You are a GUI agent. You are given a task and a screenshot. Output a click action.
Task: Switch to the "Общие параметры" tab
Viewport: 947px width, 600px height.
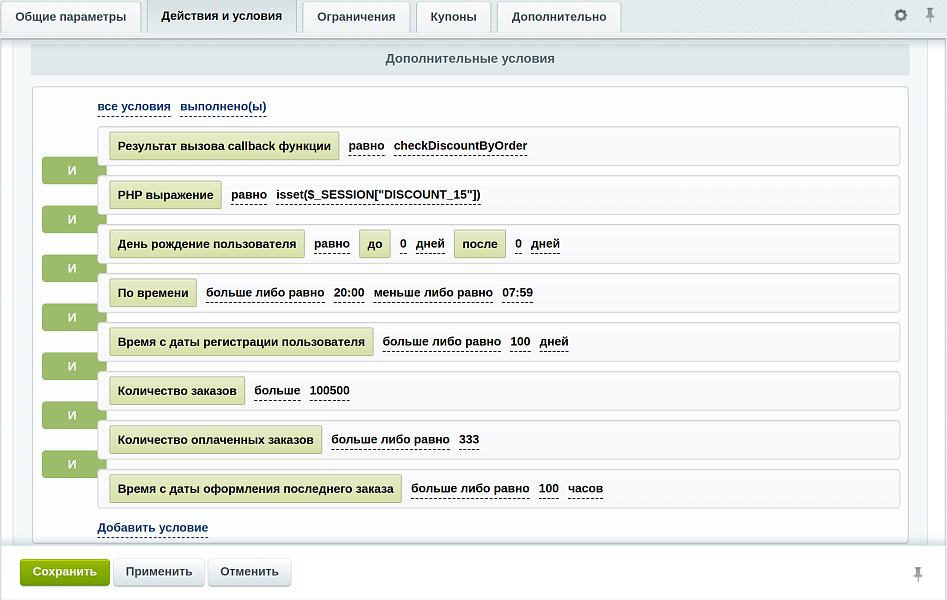(71, 17)
